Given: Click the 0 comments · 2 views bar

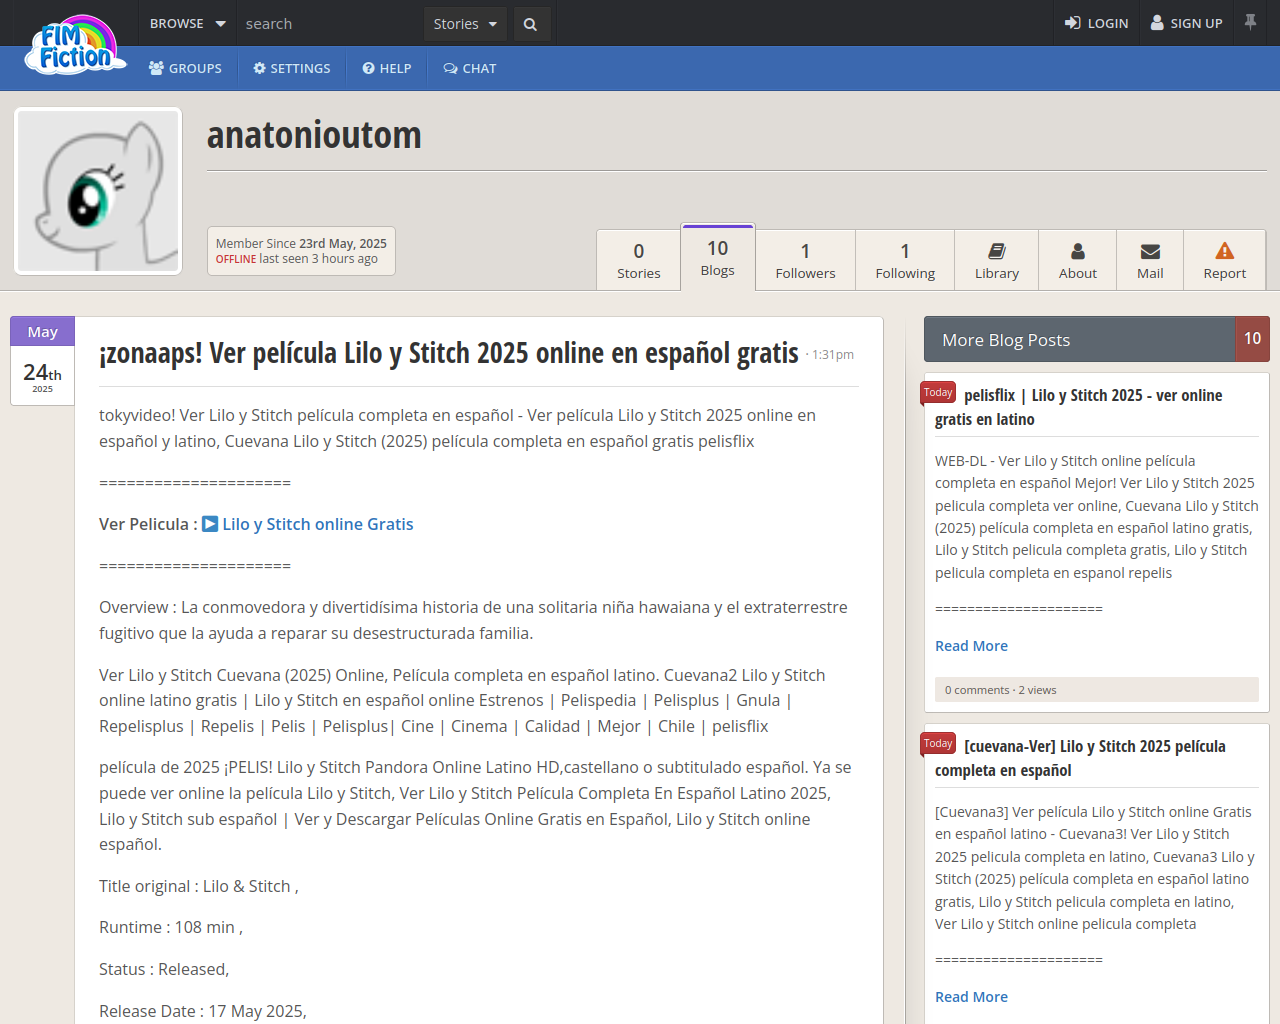Looking at the screenshot, I should pos(1096,690).
